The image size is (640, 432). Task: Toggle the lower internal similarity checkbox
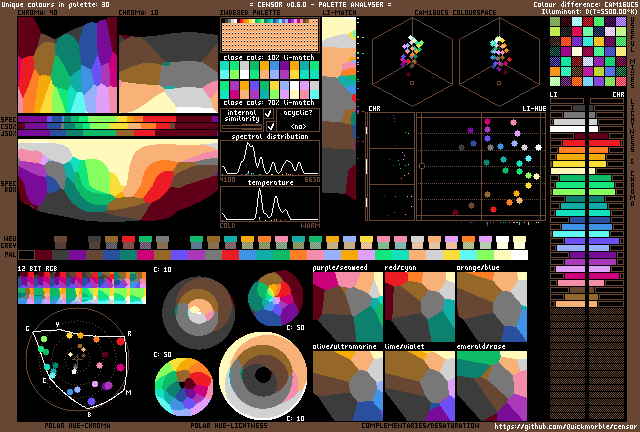click(268, 126)
